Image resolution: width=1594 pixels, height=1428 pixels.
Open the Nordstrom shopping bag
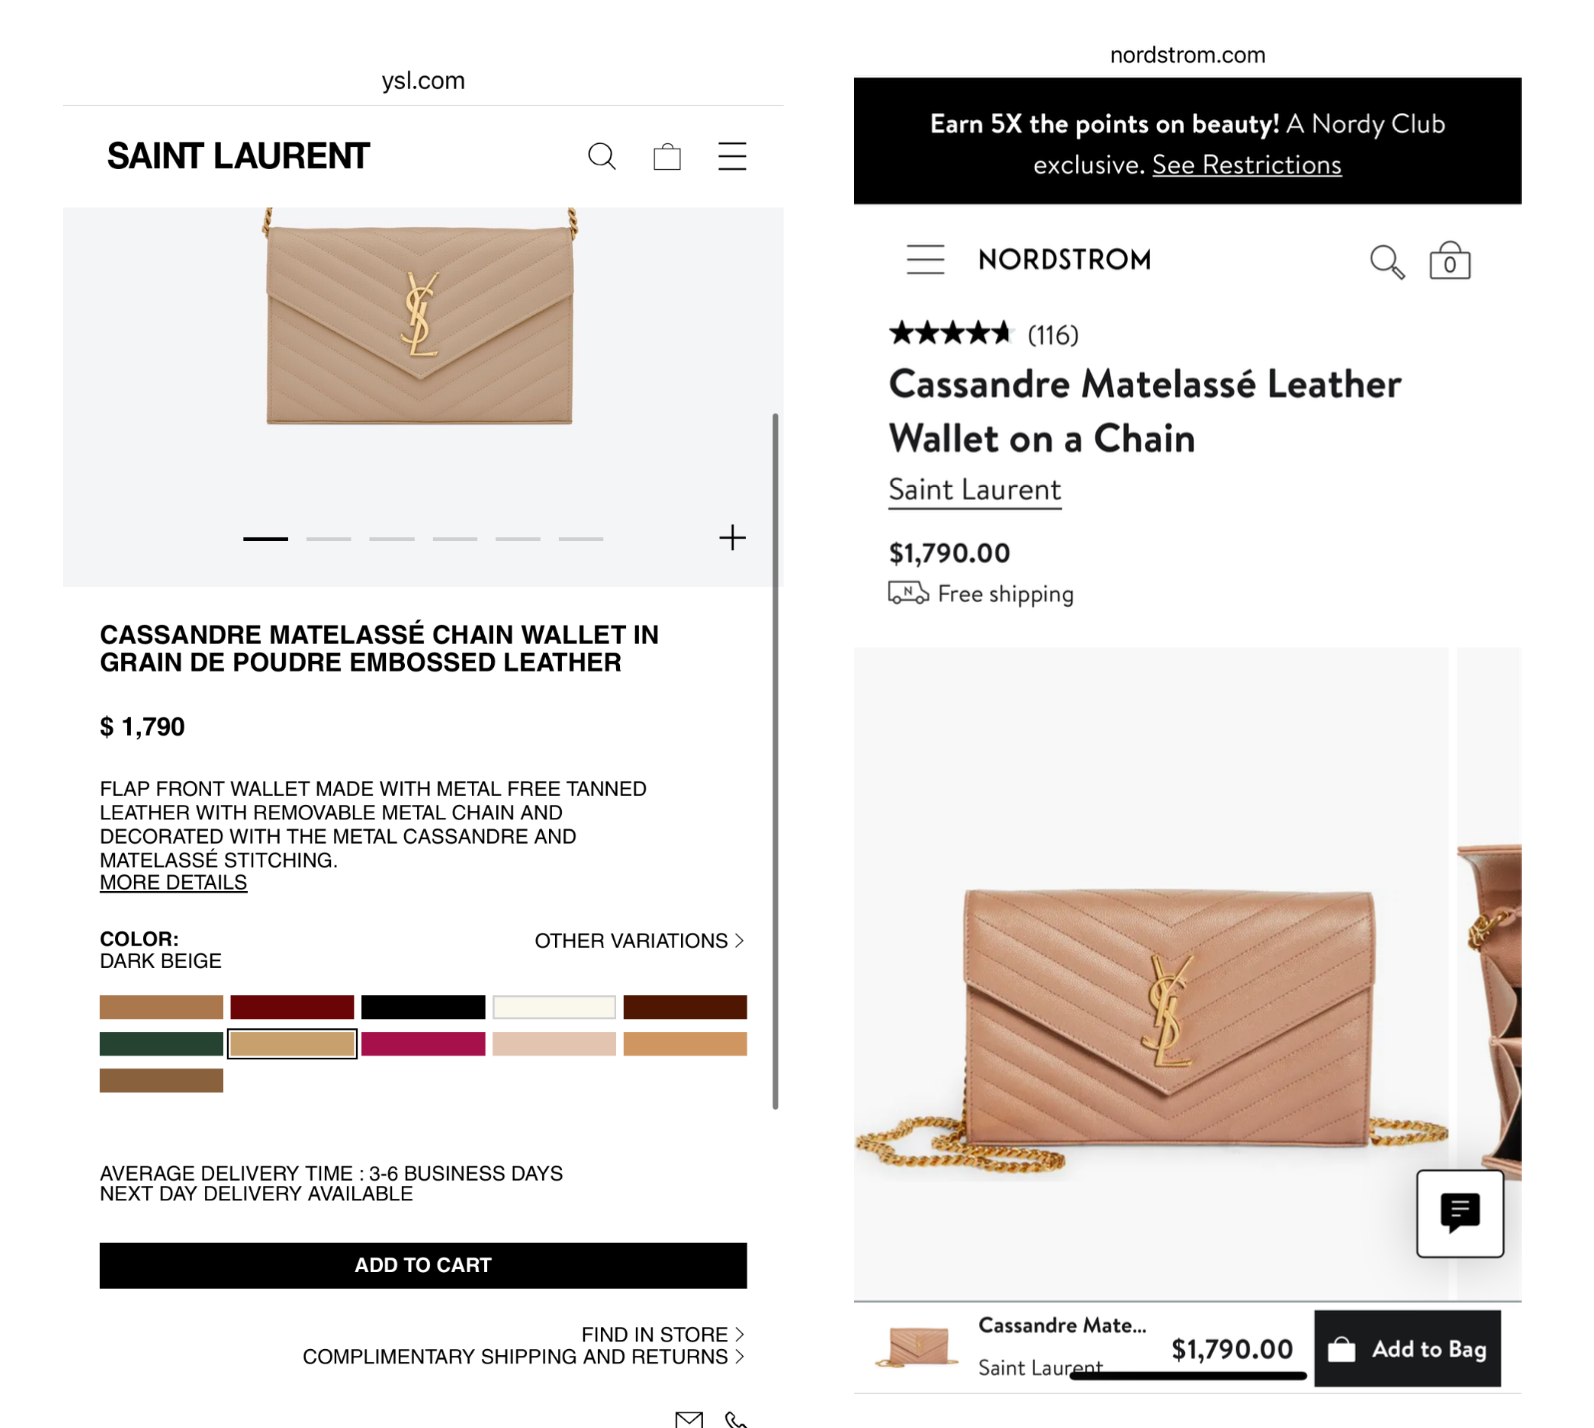point(1449,261)
